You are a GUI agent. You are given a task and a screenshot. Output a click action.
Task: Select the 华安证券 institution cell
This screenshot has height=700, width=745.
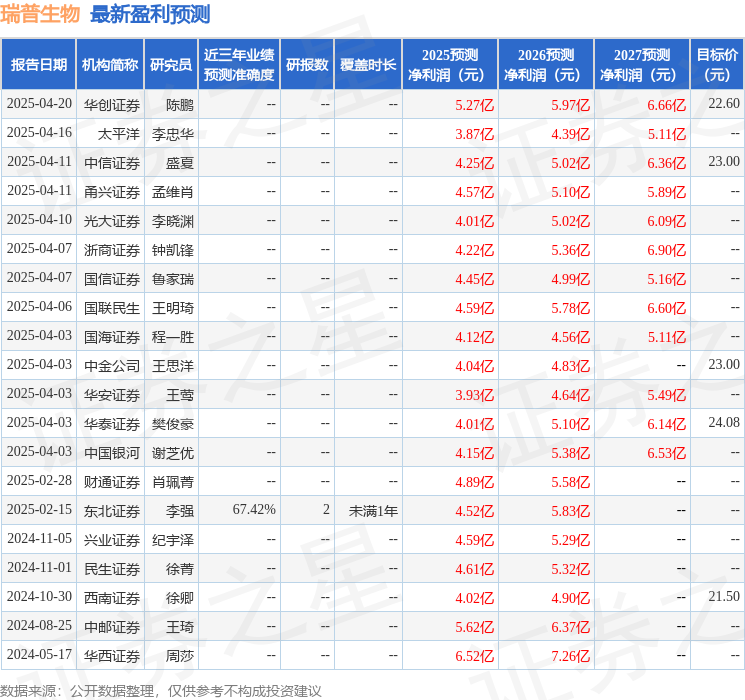pos(112,394)
